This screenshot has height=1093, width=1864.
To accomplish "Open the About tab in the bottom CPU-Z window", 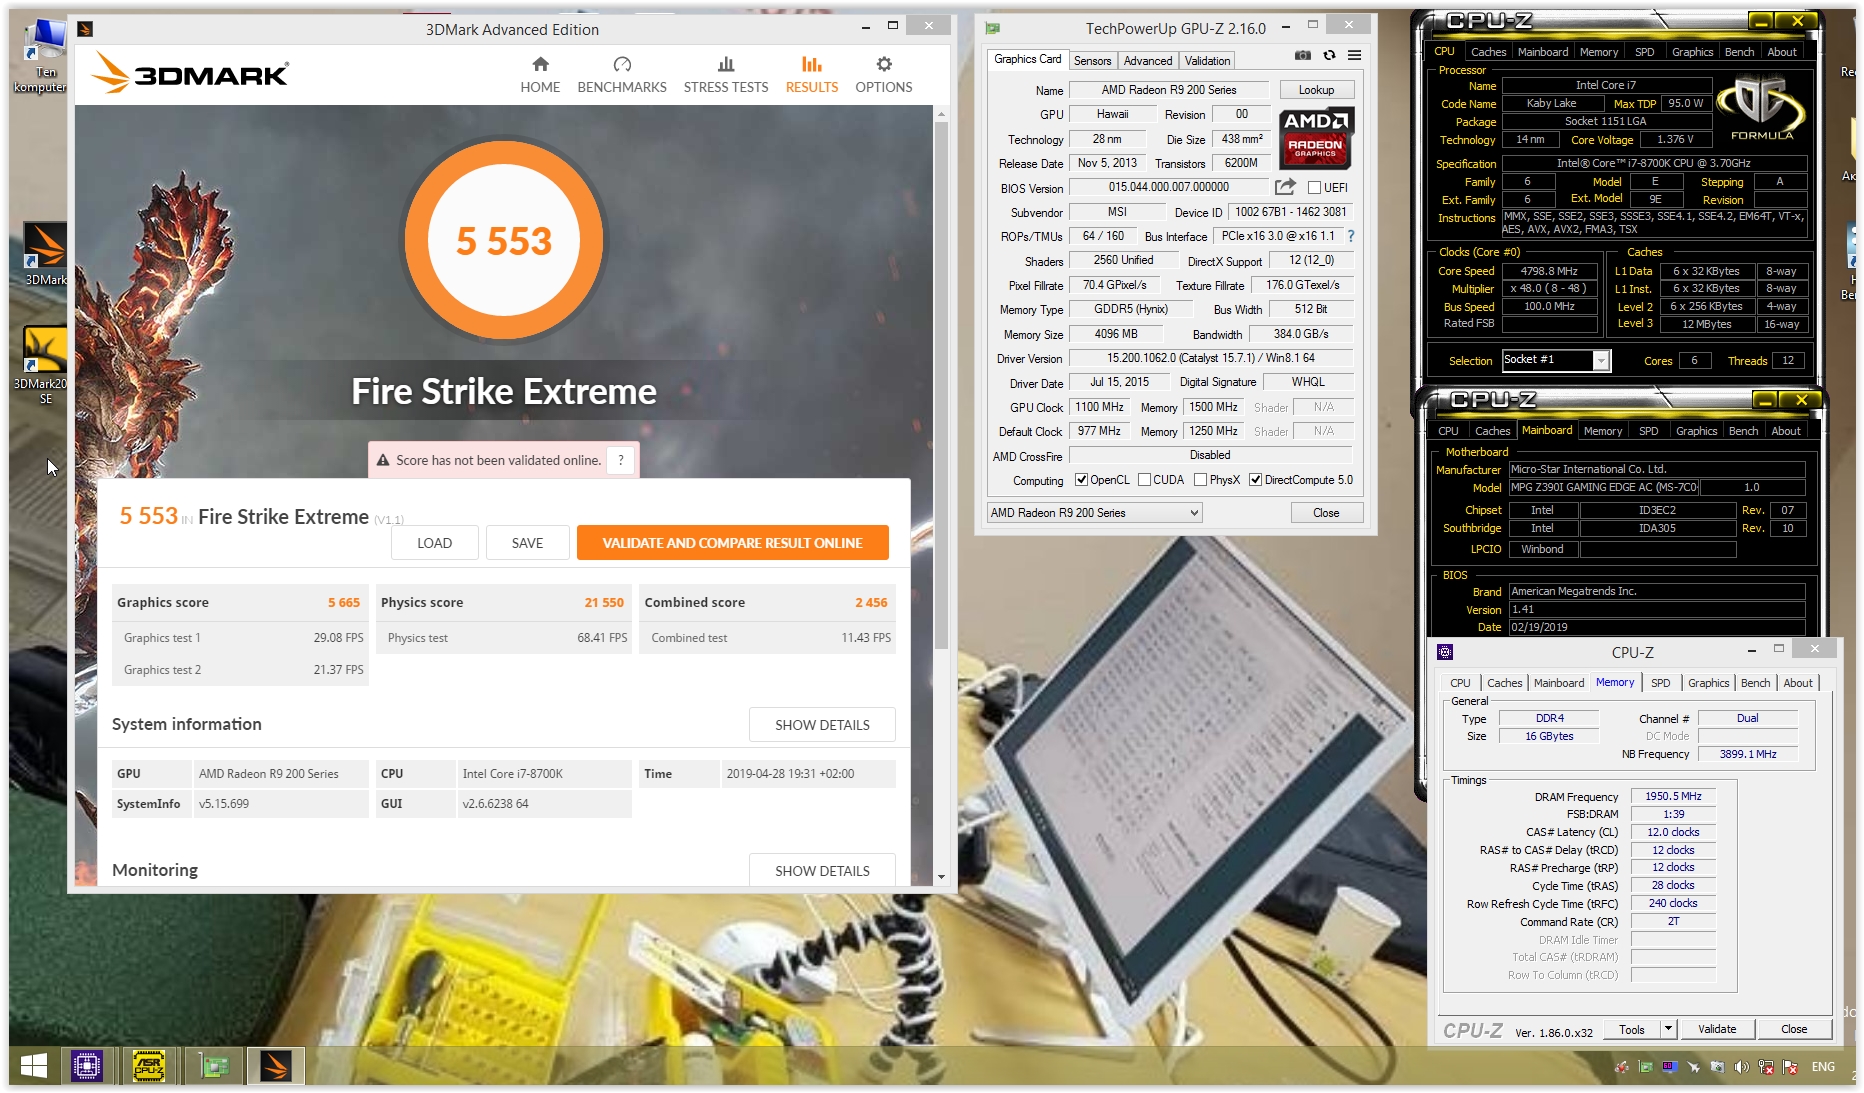I will point(1798,683).
